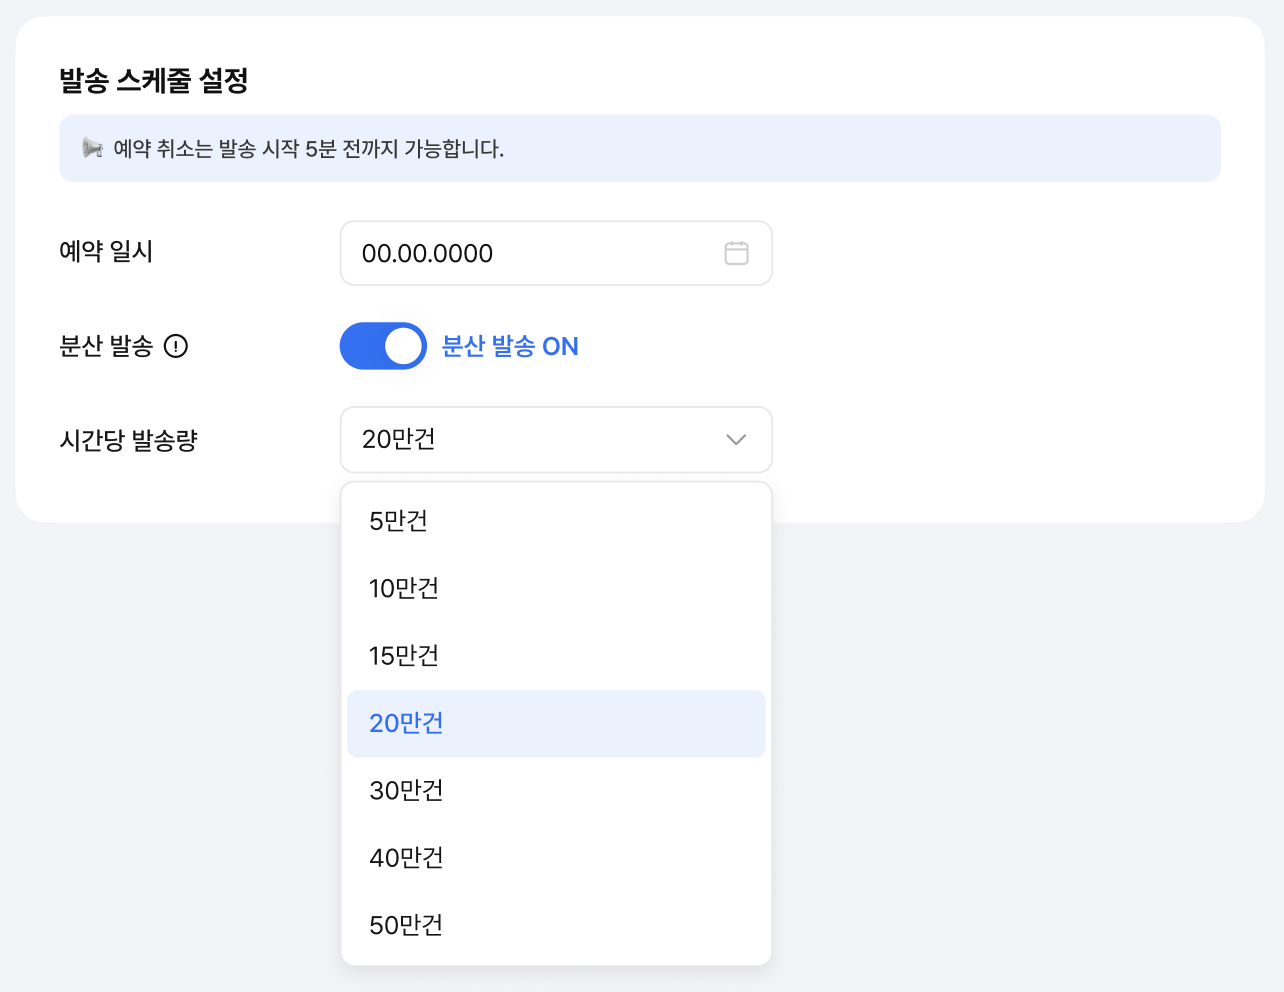The width and height of the screenshot is (1284, 992).
Task: Choose 30만건 option
Action: point(556,790)
